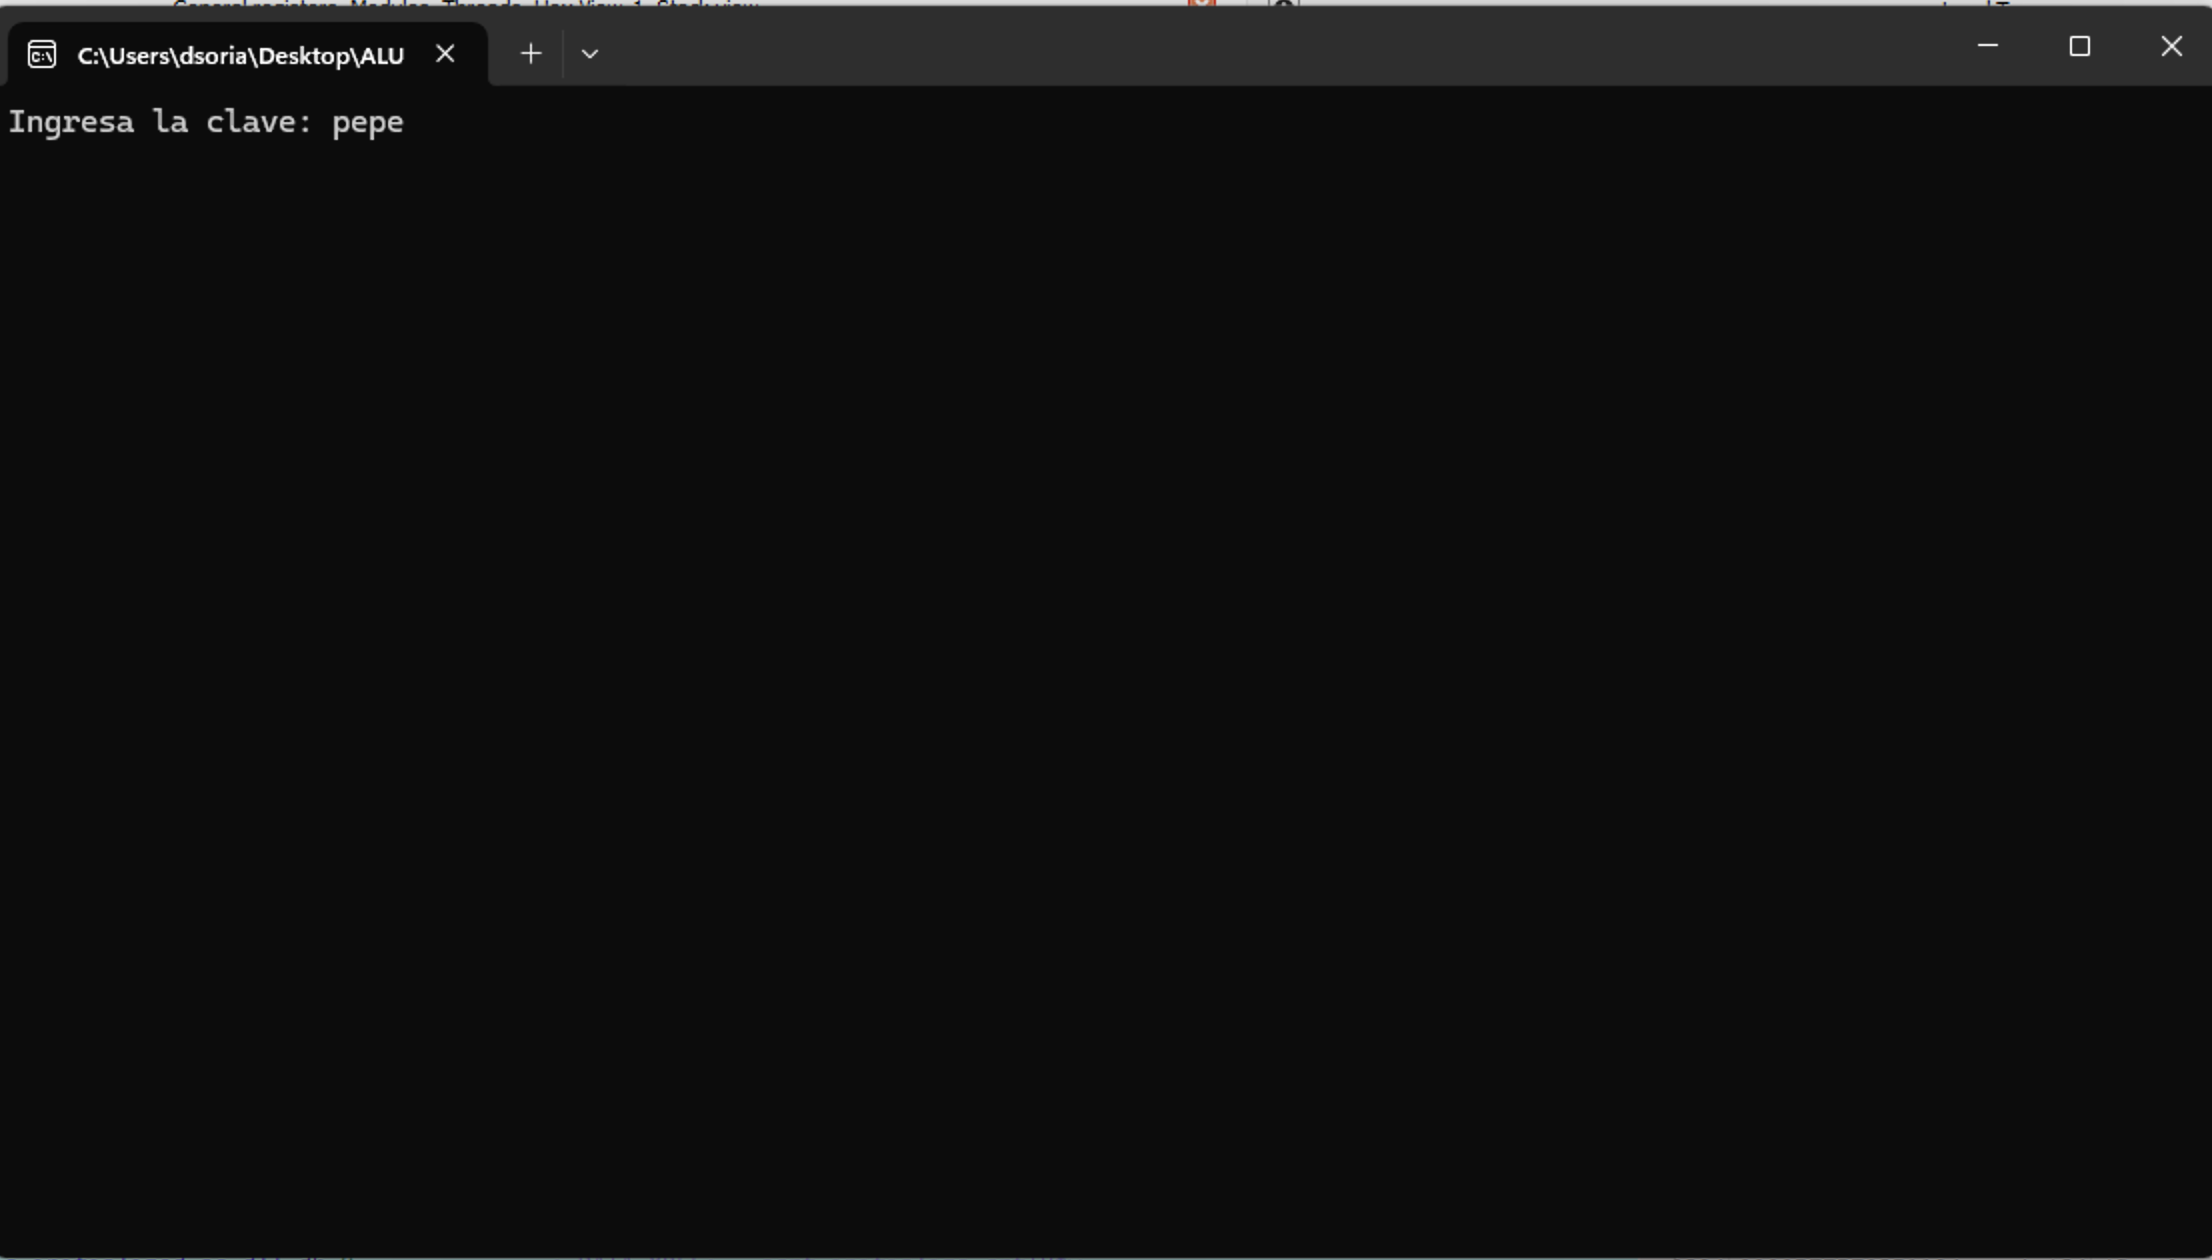Open a new terminal tab with plus

click(x=531, y=54)
